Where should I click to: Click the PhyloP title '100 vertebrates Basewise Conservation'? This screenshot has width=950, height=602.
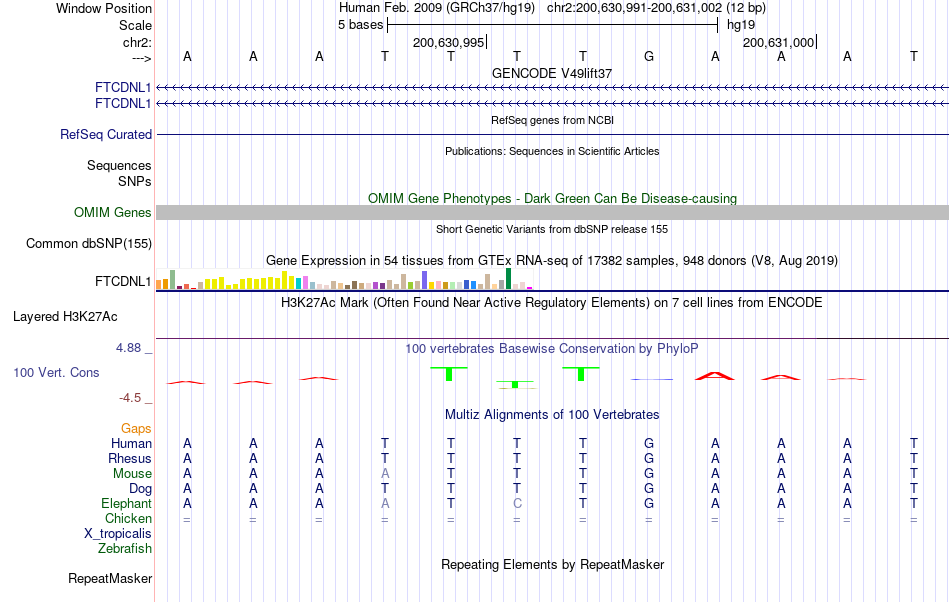[552, 349]
